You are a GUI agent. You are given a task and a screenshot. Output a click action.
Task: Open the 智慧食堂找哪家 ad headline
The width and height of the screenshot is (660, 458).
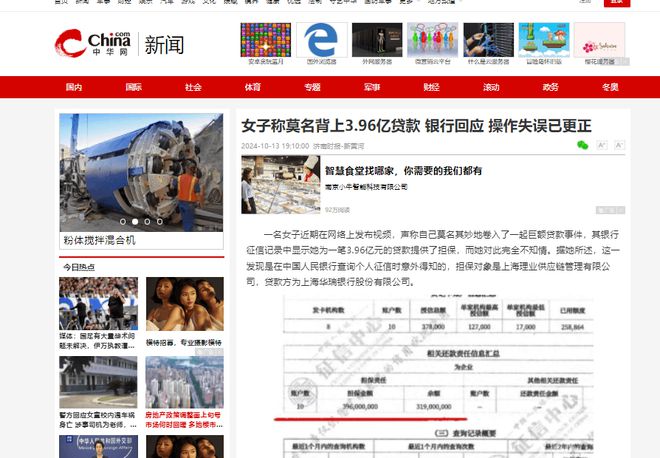403,170
